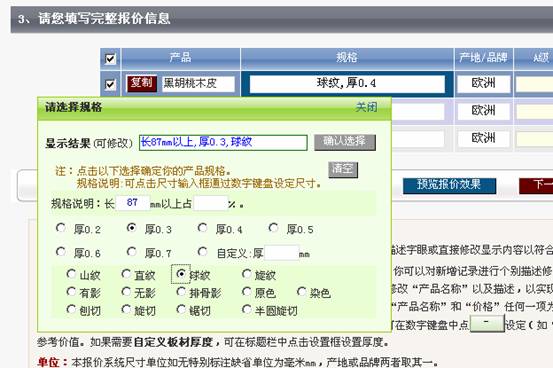Toggle the header select-all checkbox
The height and width of the screenshot is (368, 553).
click(x=110, y=59)
